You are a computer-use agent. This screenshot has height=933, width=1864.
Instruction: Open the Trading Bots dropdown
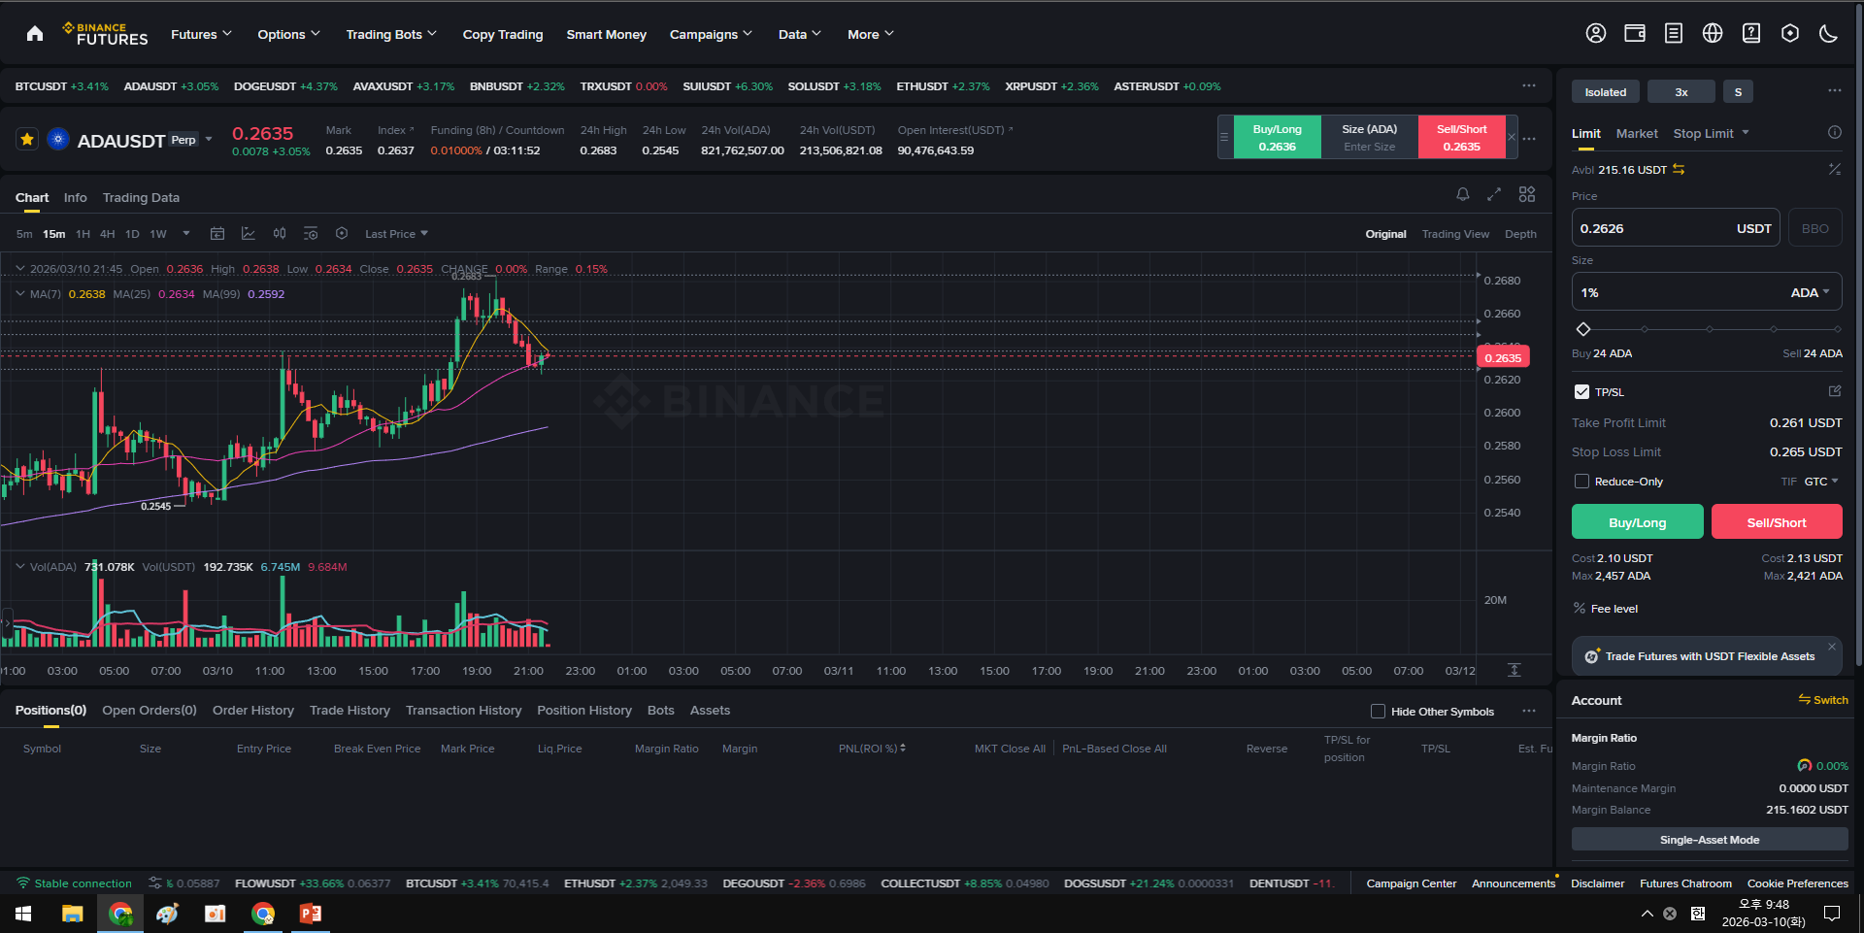391,34
